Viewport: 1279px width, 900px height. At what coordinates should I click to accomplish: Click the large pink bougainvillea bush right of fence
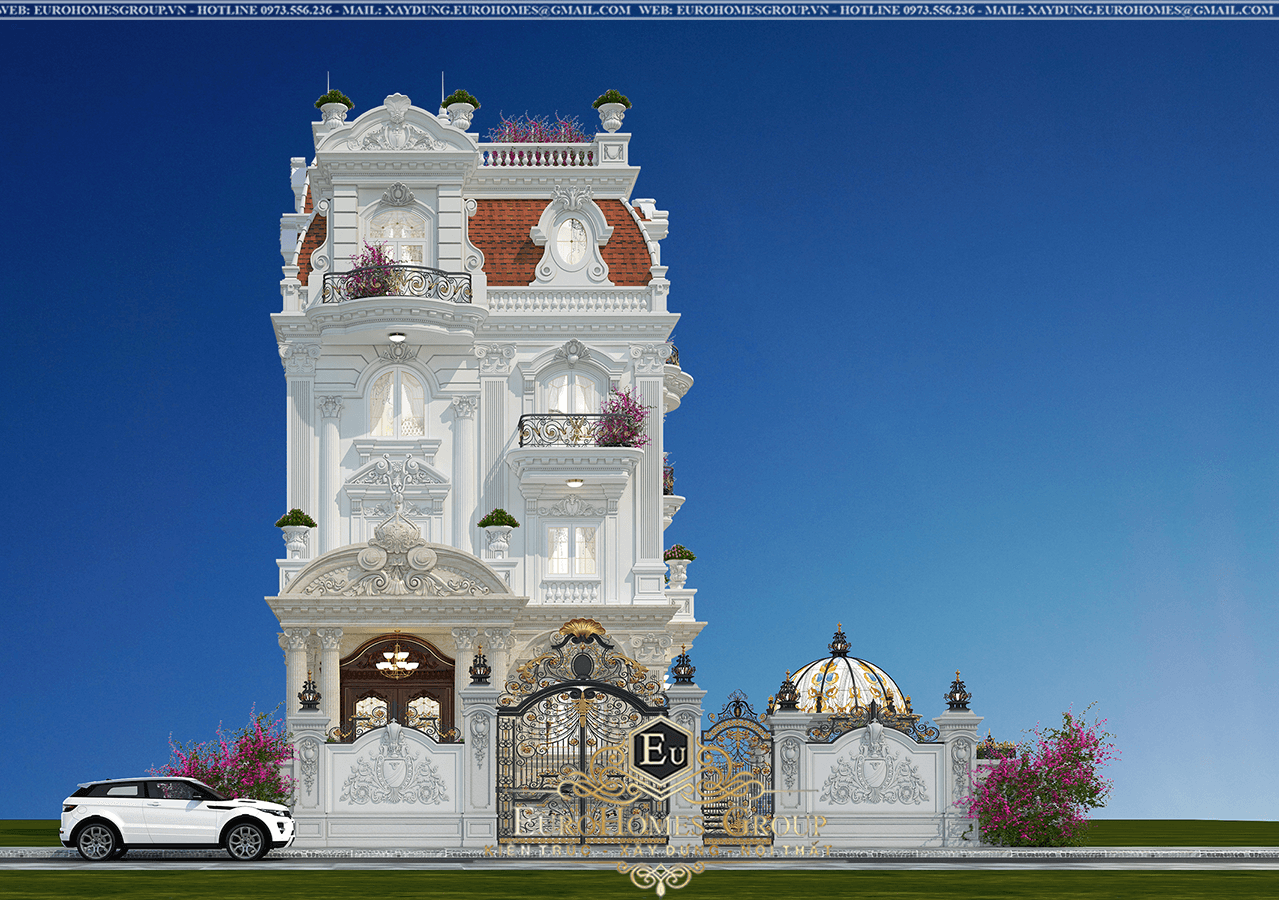click(x=1040, y=780)
